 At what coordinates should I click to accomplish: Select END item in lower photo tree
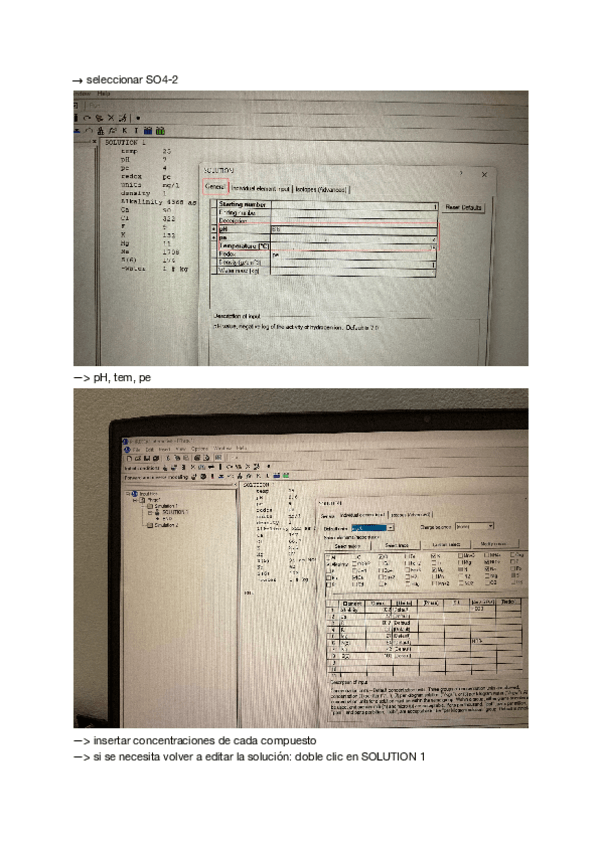[x=167, y=518]
